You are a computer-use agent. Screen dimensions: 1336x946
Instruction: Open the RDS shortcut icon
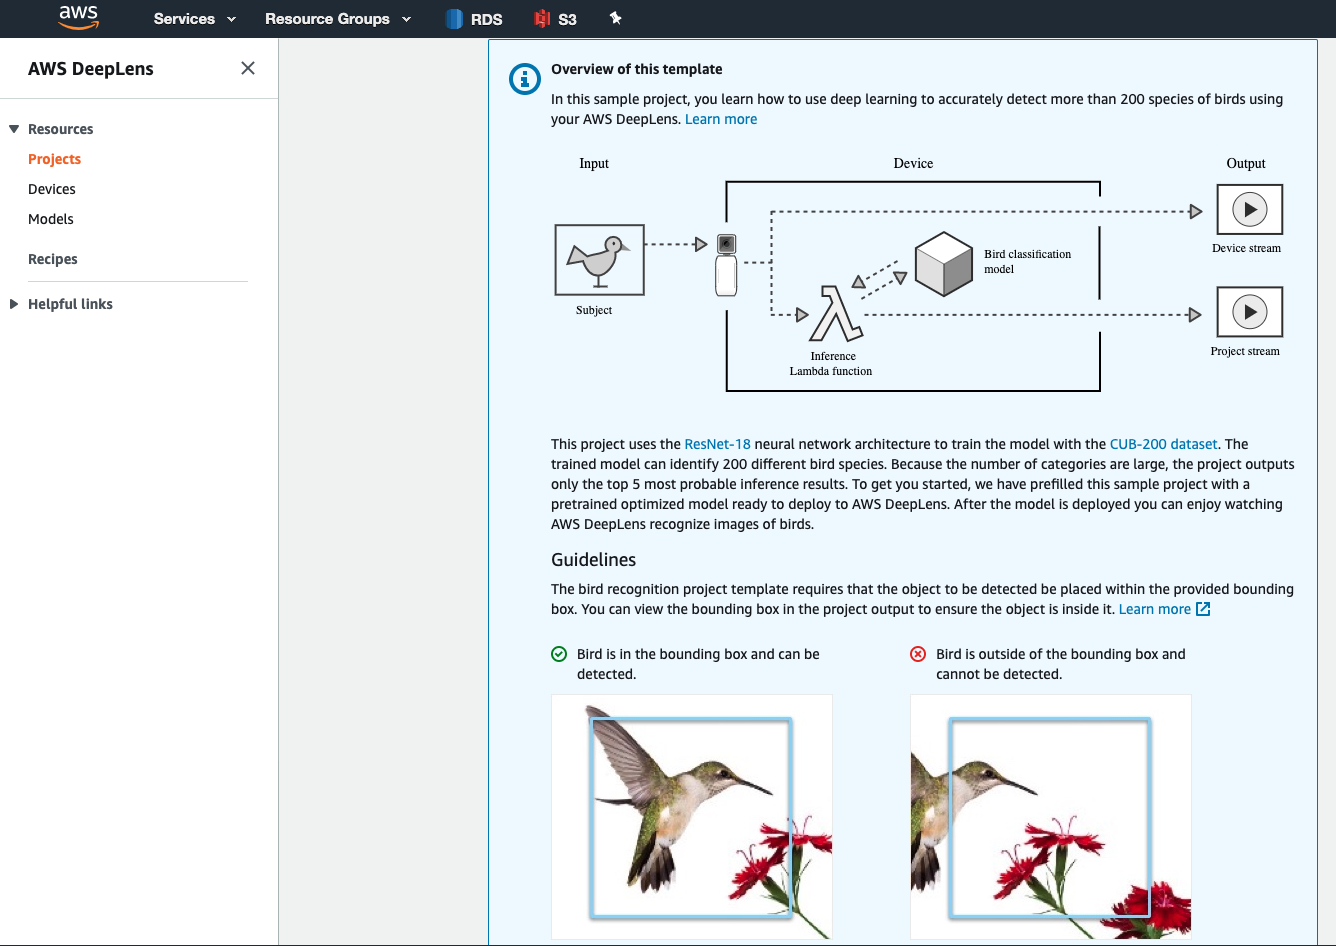click(455, 19)
